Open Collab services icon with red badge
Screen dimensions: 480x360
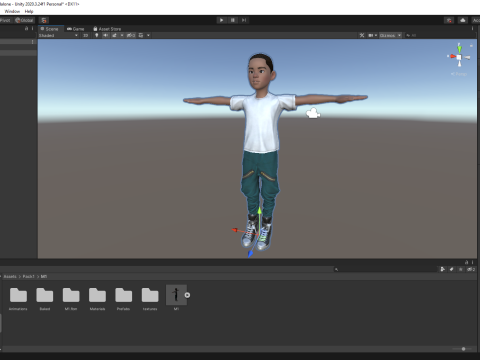point(449,20)
